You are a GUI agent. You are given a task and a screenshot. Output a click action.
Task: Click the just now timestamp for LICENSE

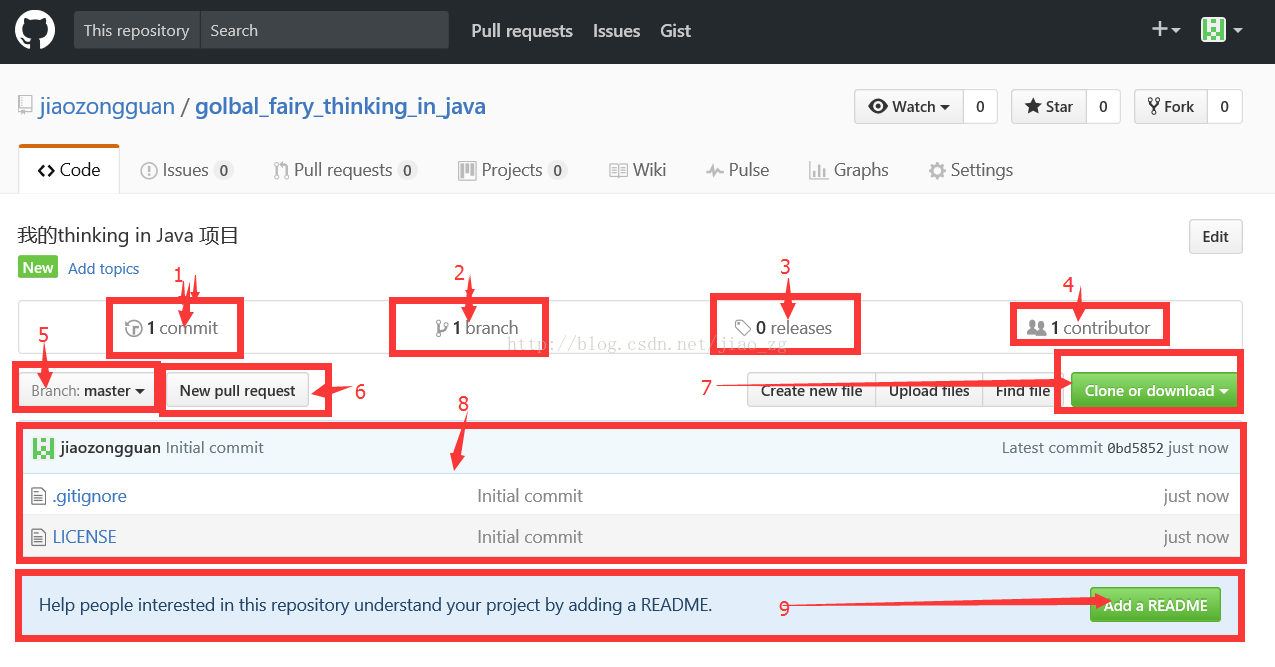1196,537
